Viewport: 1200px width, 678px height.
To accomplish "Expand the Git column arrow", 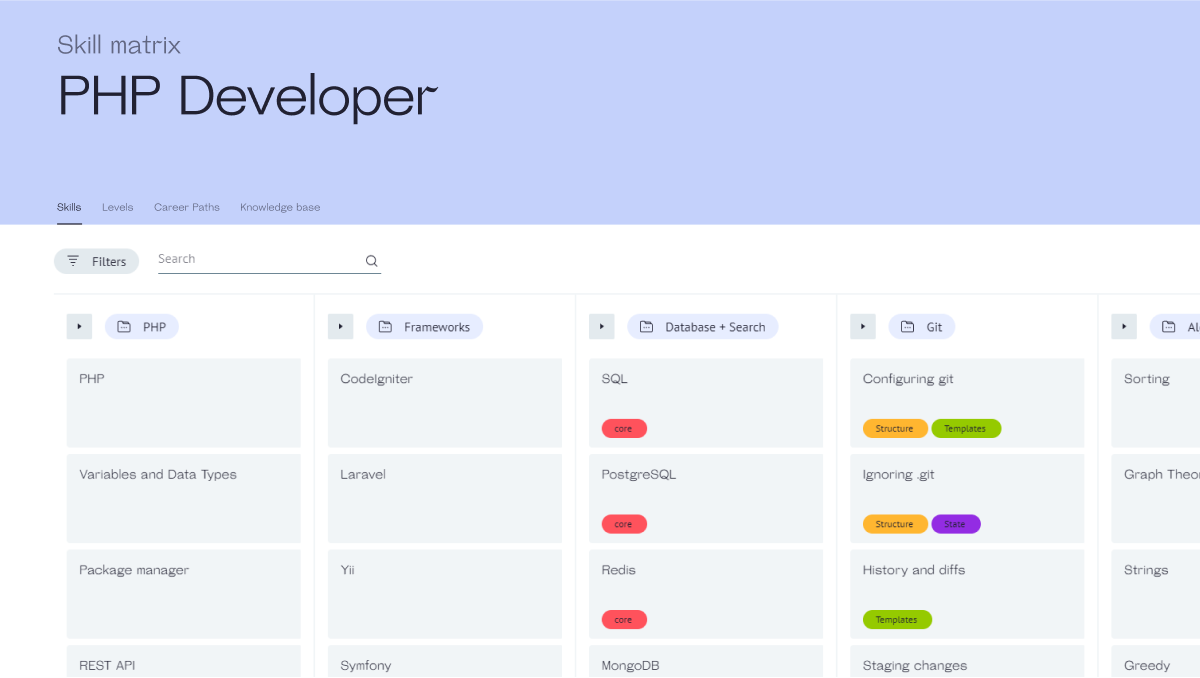I will pyautogui.click(x=862, y=327).
